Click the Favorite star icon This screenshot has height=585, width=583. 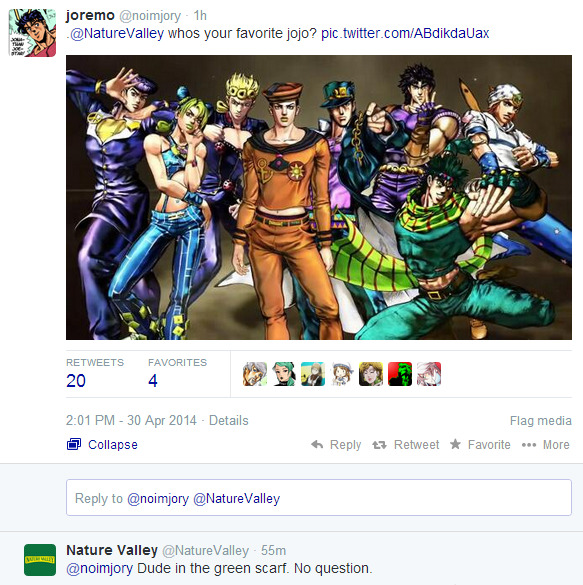pos(455,444)
